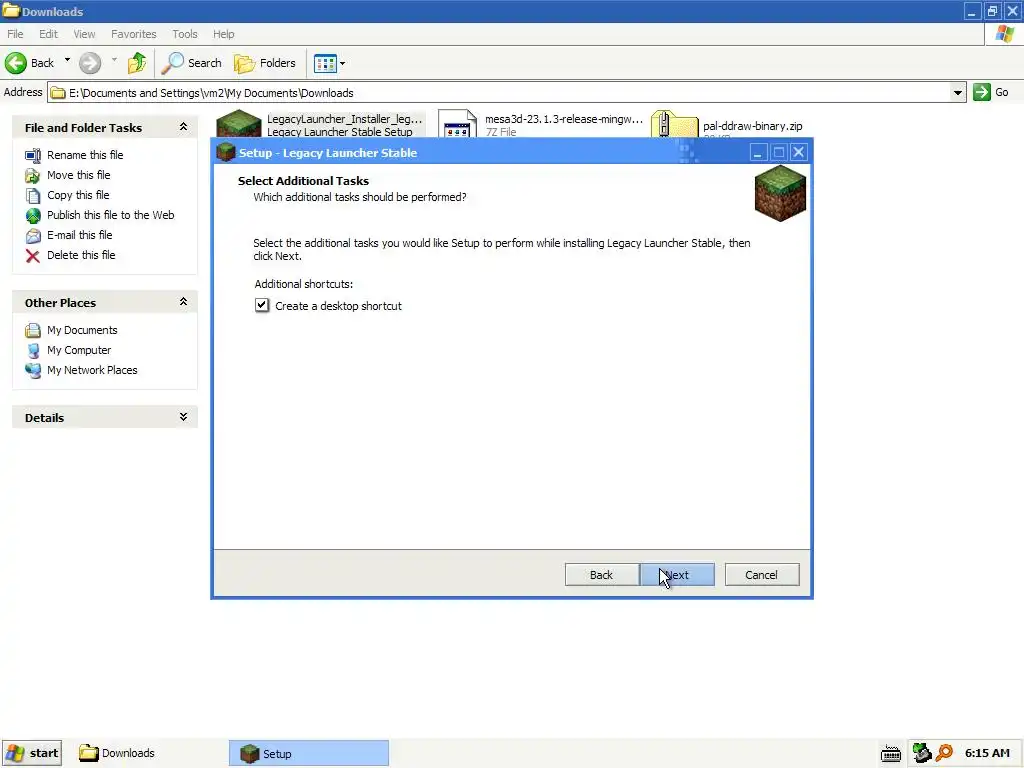Switch to Setup taskbar button
The image size is (1024, 768).
tap(309, 754)
